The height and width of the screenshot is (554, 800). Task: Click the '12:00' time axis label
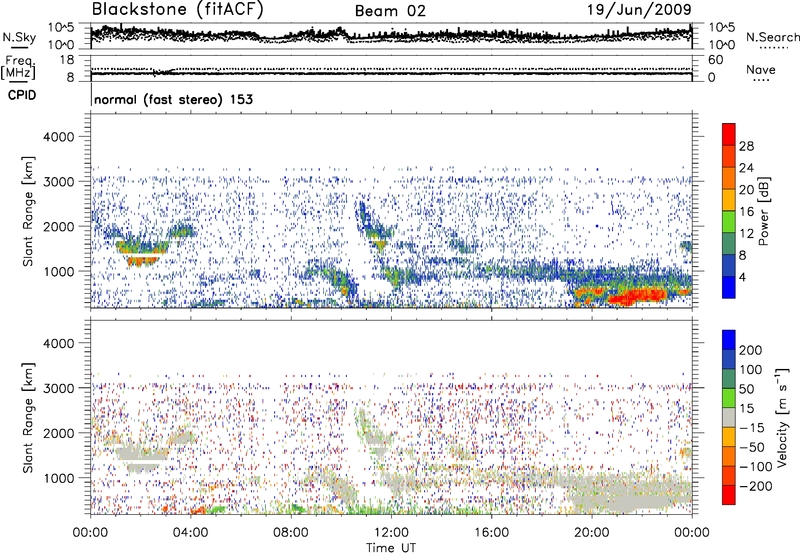[x=391, y=533]
